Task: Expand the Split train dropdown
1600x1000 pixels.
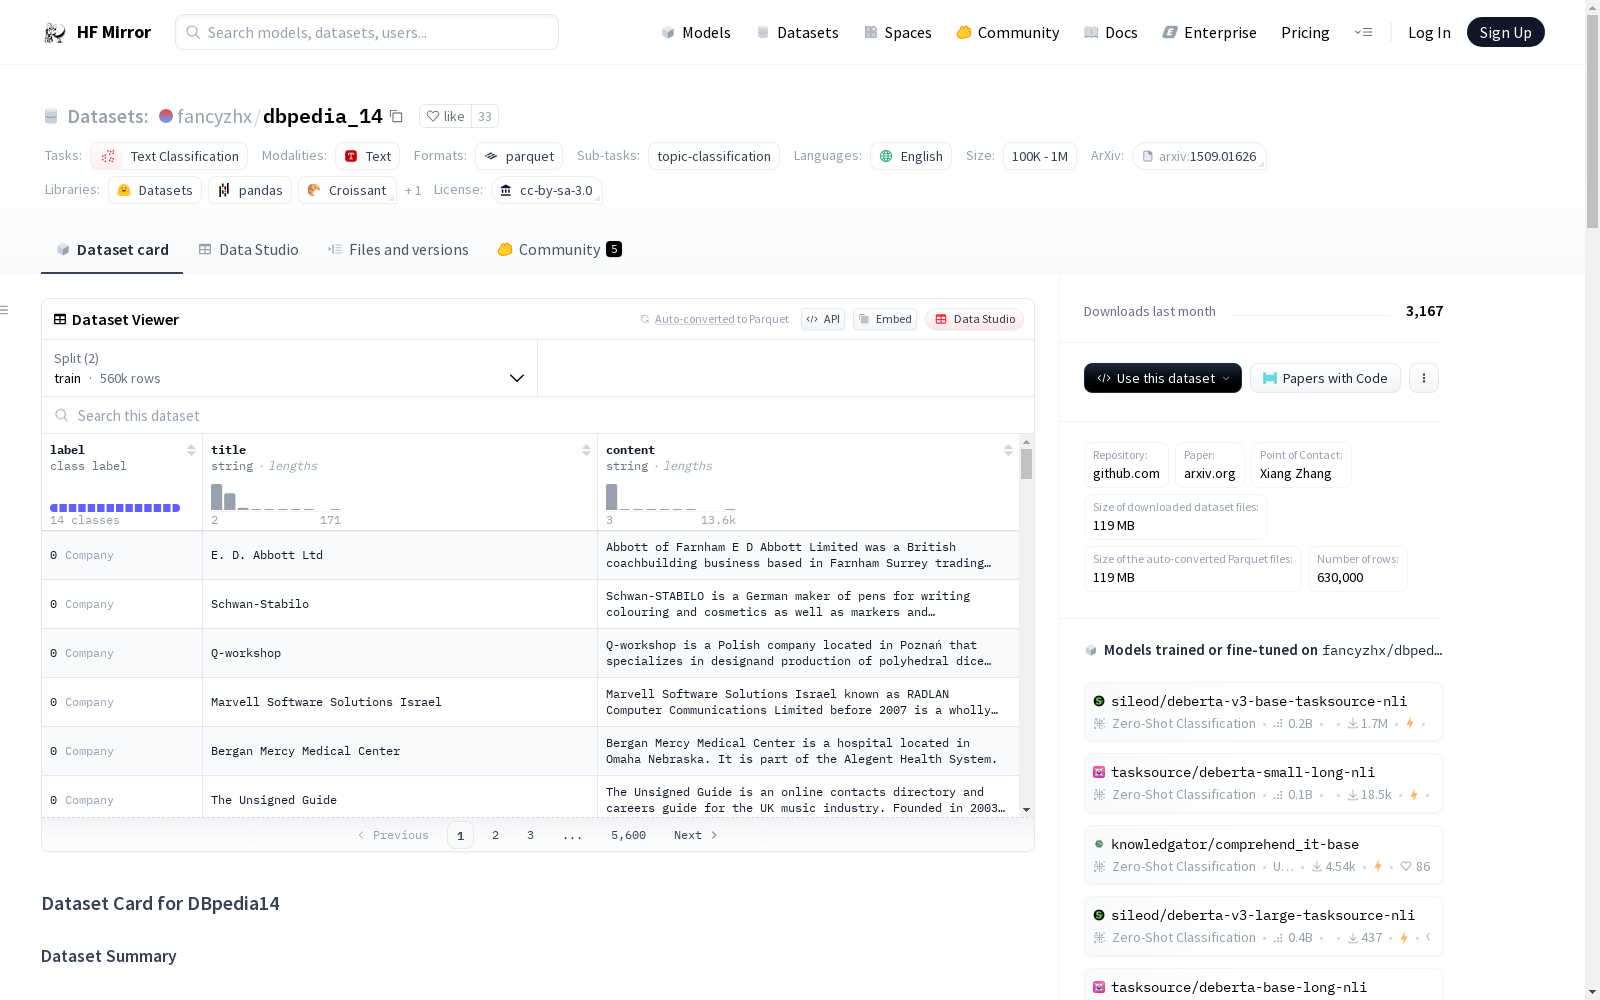Action: 289,368
